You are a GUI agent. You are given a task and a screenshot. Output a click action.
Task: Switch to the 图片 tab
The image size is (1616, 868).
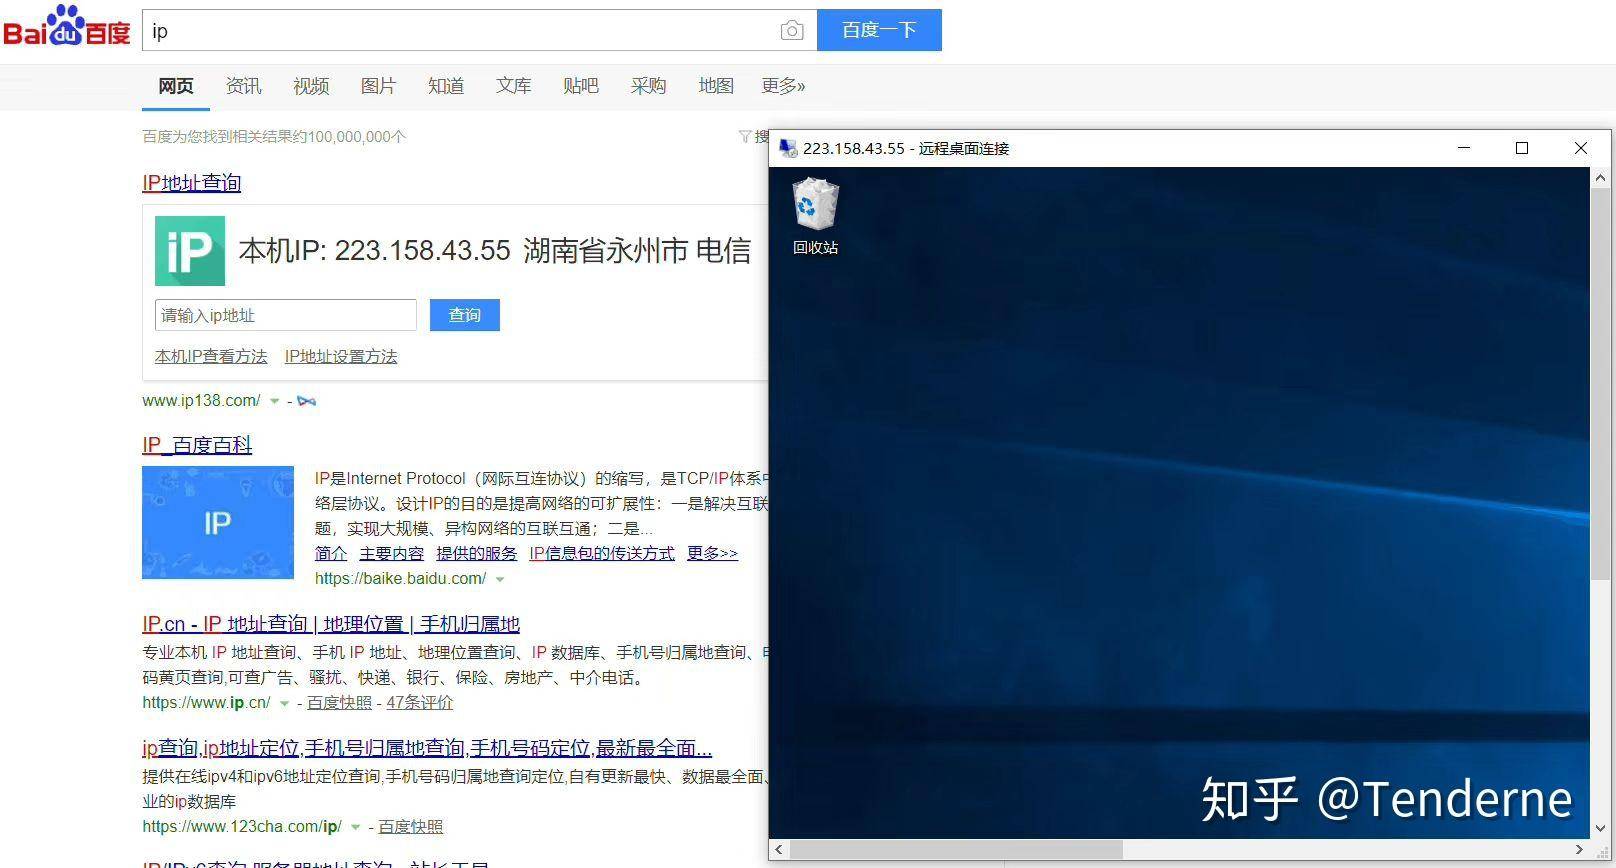378,86
